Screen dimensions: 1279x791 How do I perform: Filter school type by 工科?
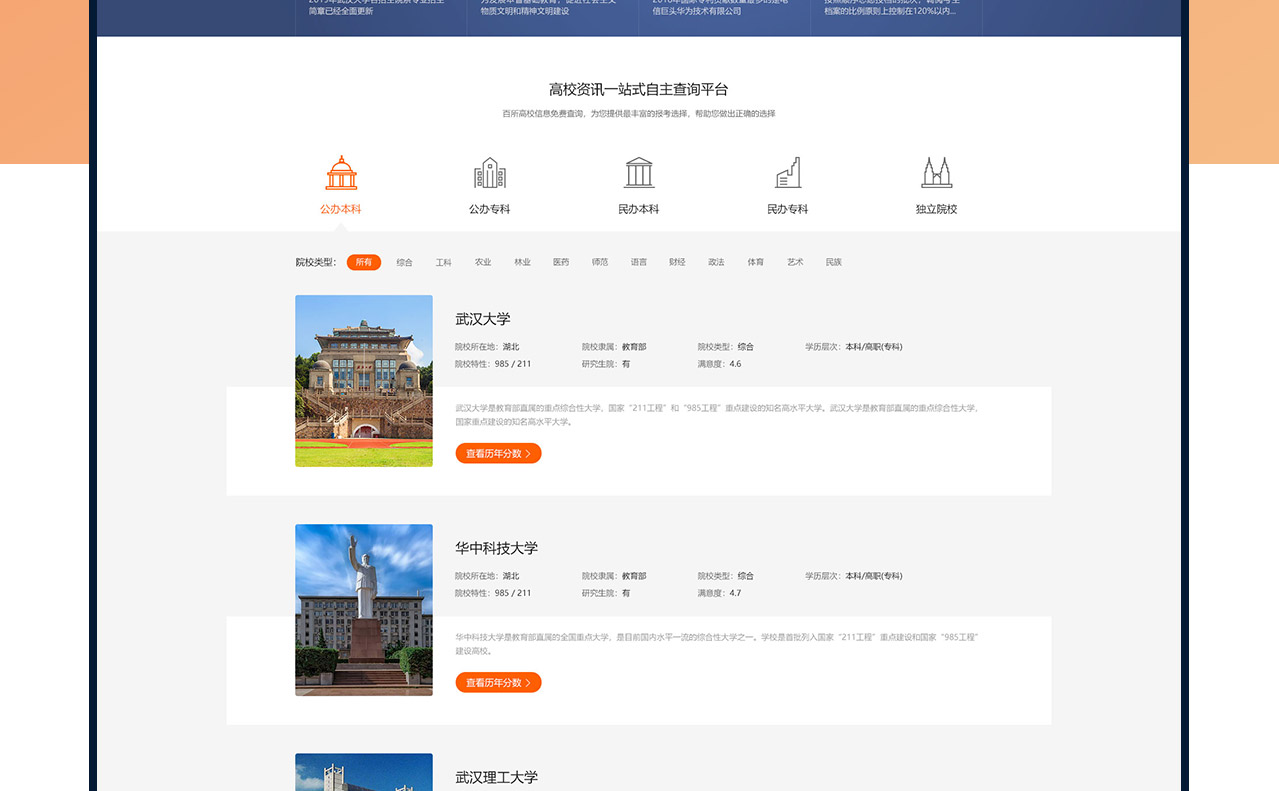click(x=444, y=262)
